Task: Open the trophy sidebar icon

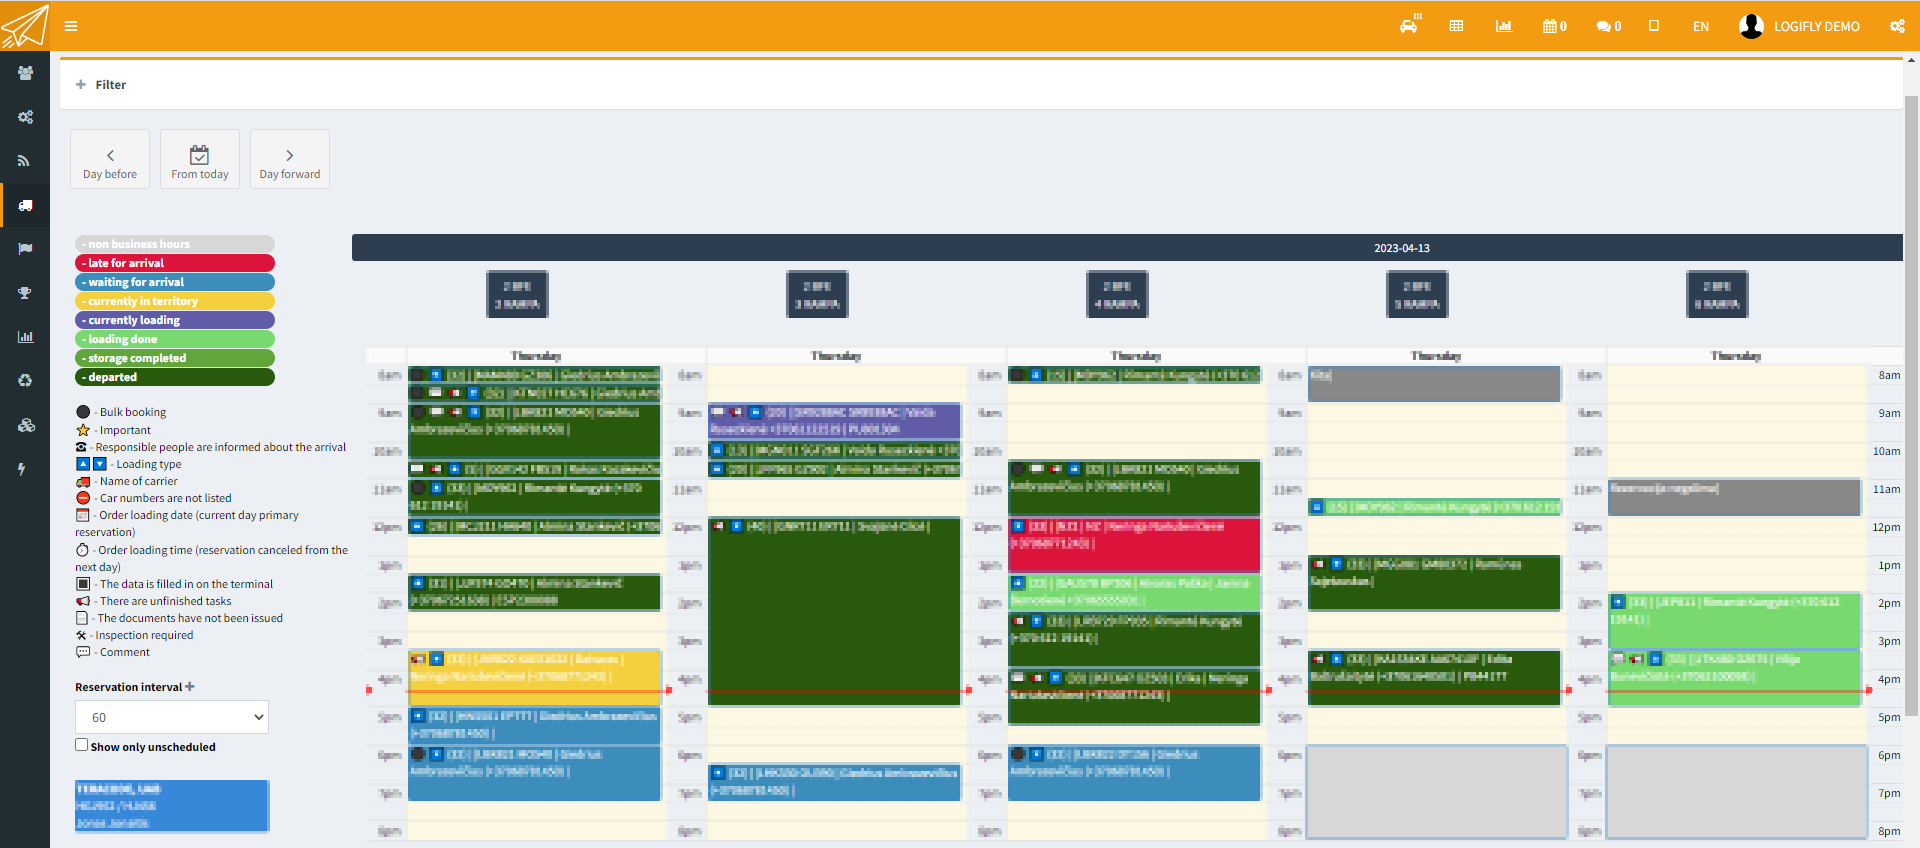Action: pos(25,293)
